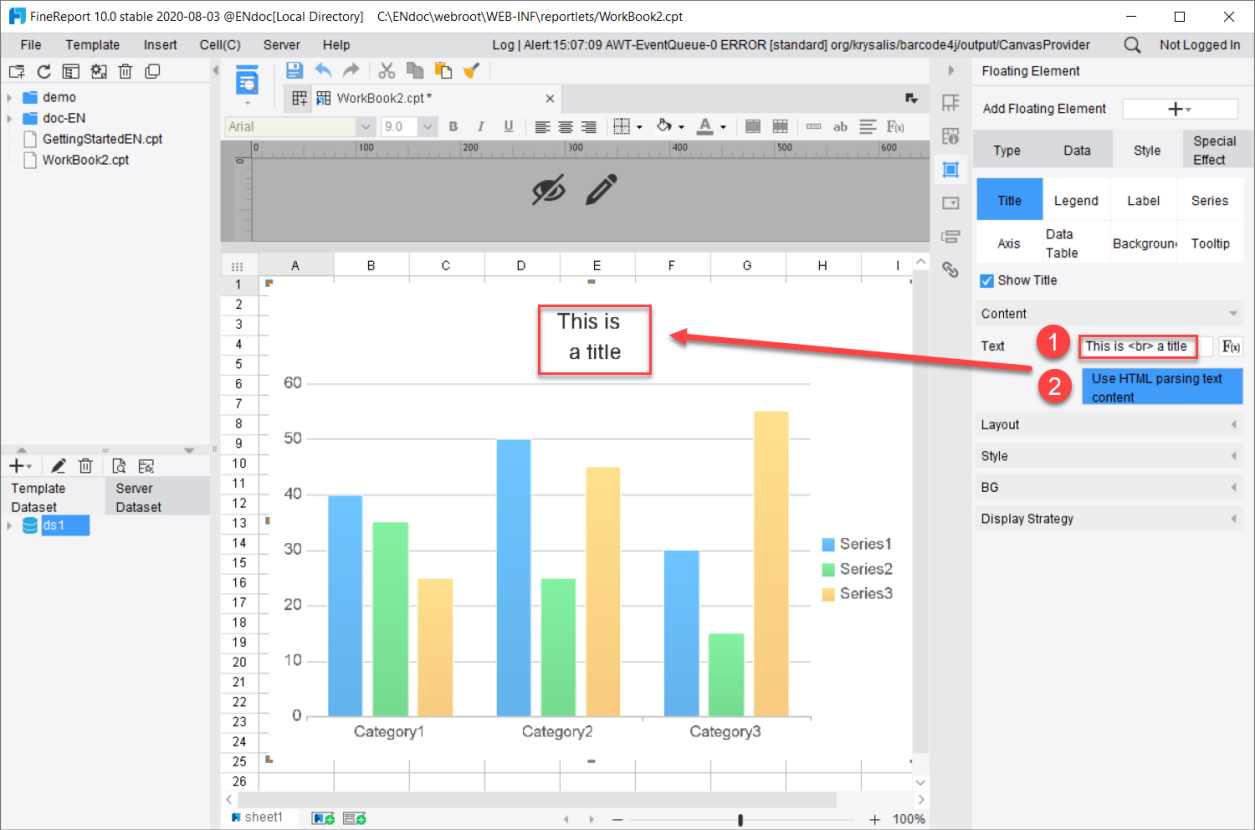Select the floating element panel icon

click(x=951, y=170)
